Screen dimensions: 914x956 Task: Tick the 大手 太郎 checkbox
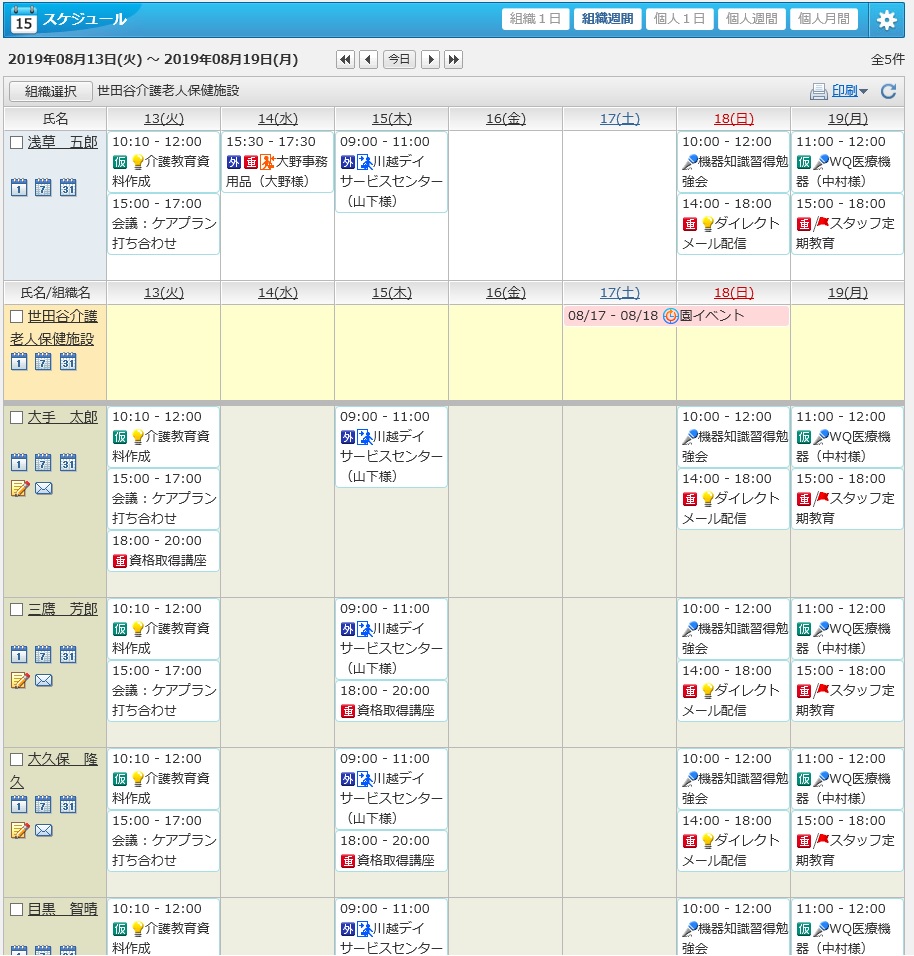[x=16, y=418]
